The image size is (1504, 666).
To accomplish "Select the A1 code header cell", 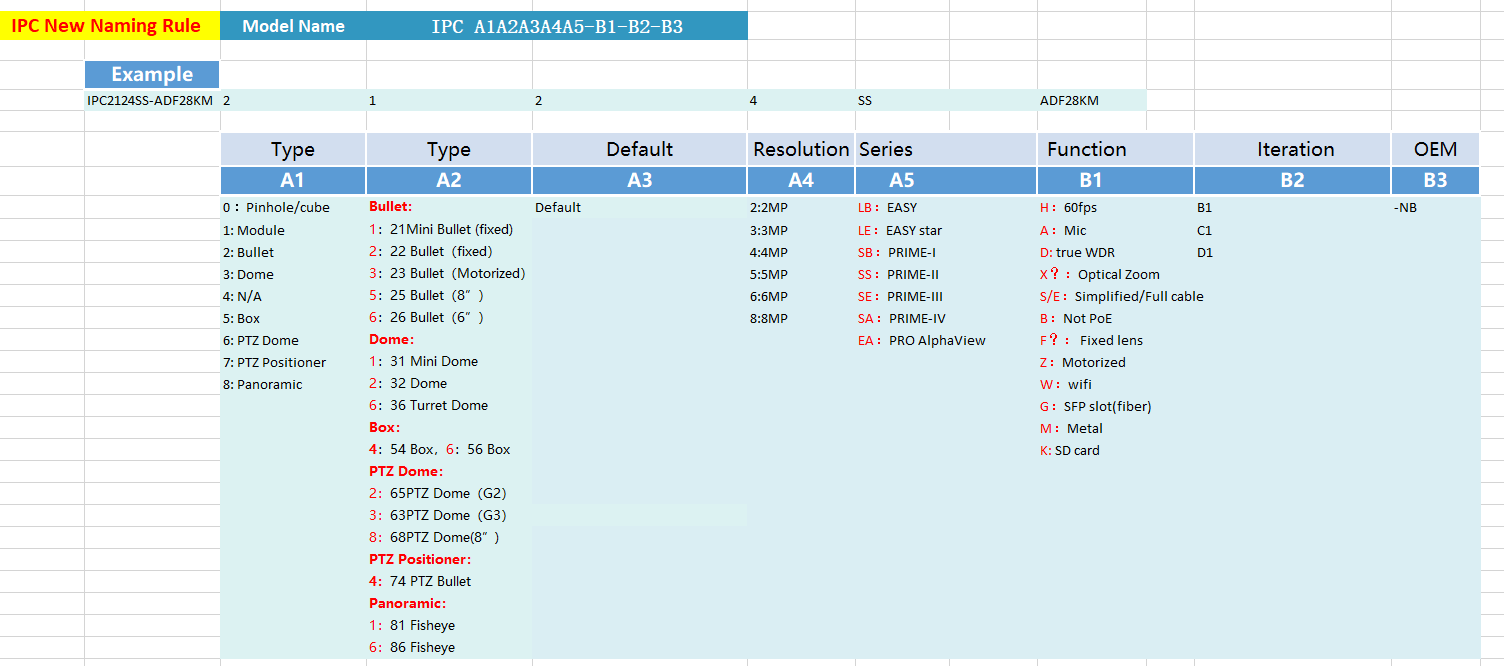I will 292,180.
